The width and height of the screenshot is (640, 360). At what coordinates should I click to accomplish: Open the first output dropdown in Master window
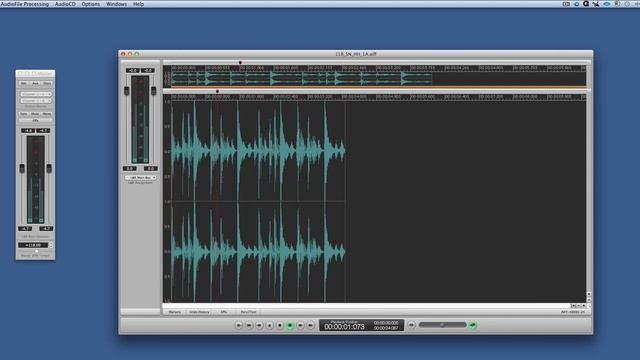pos(36,94)
